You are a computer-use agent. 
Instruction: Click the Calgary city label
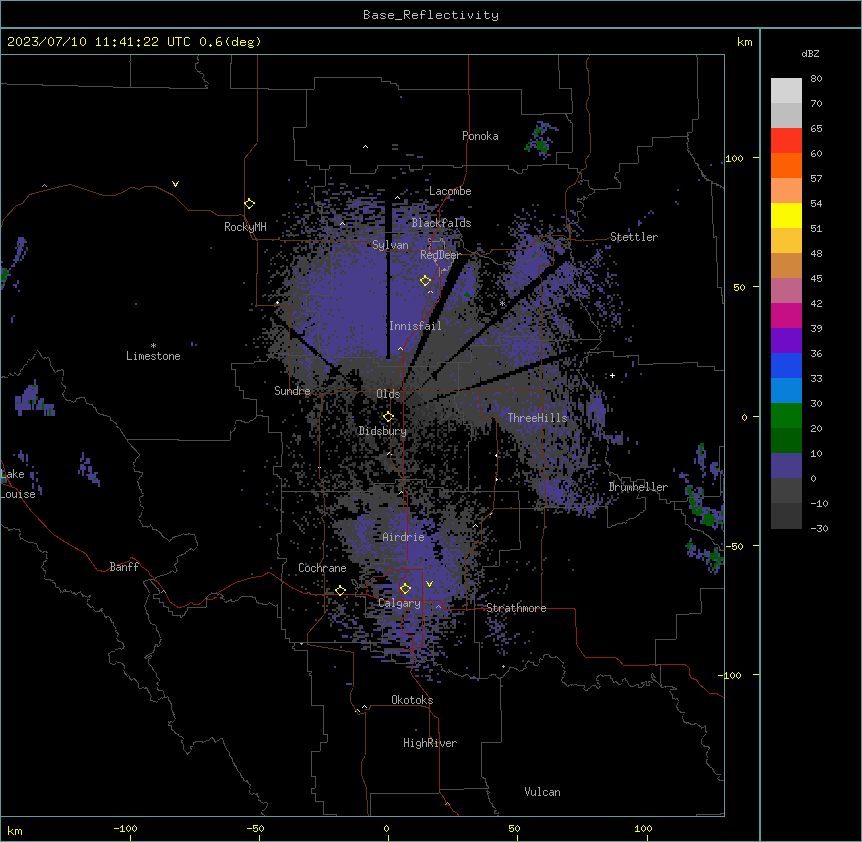[x=399, y=603]
